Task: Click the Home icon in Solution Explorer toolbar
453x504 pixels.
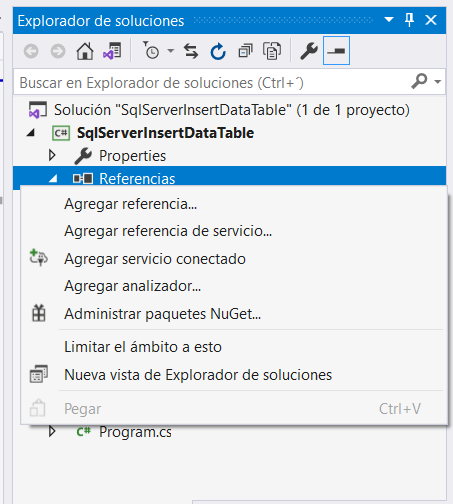Action: coord(85,51)
